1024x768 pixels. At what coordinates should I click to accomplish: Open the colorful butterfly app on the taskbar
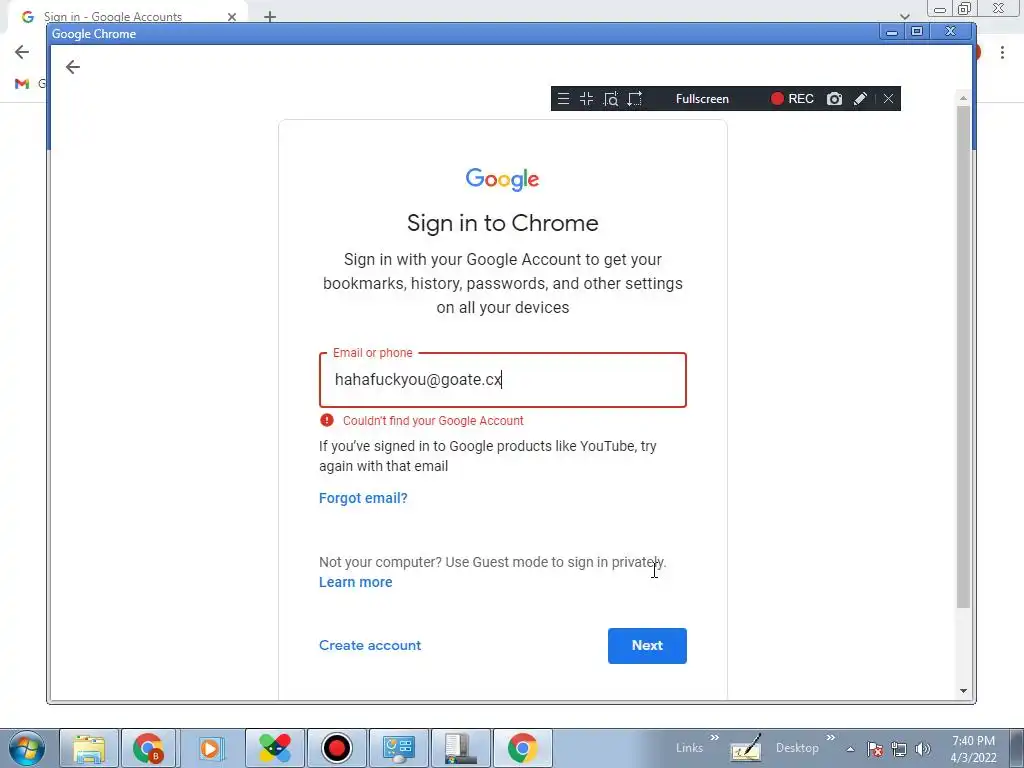[274, 748]
